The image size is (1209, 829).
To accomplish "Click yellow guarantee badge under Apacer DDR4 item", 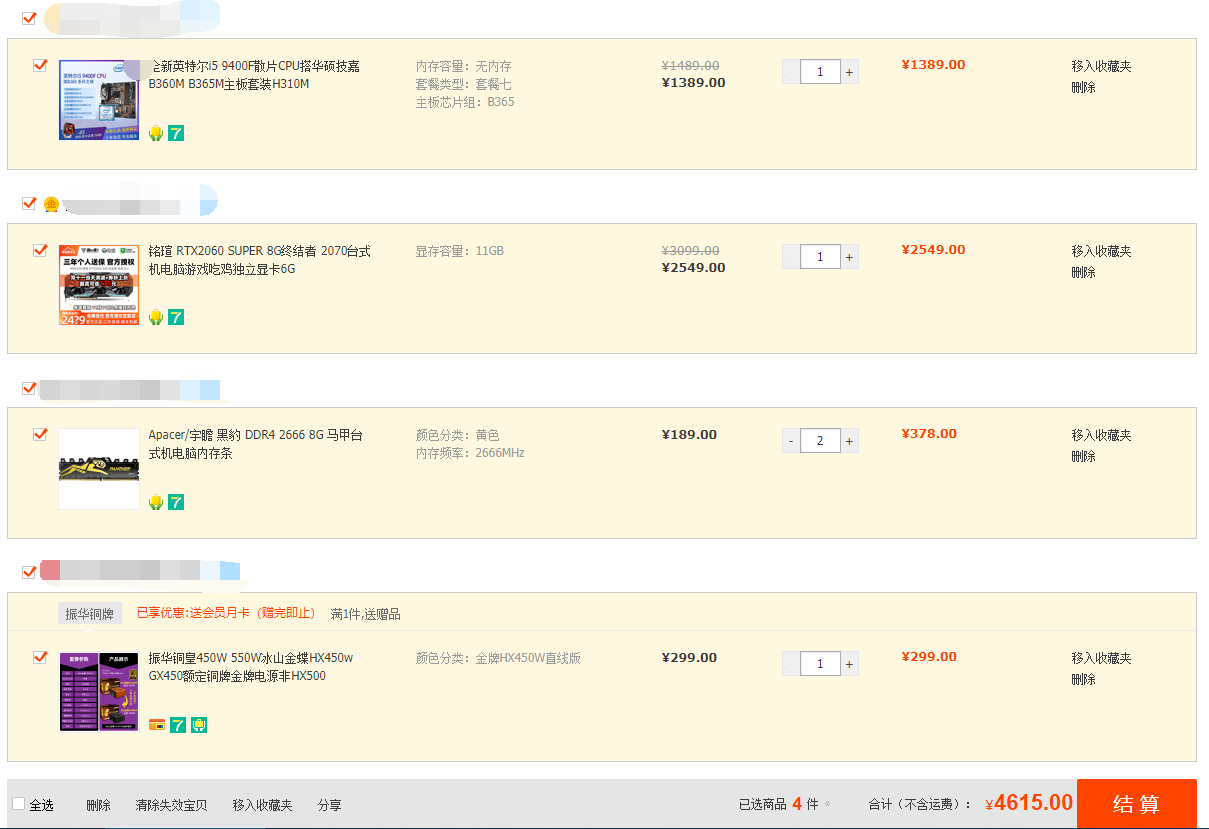I will point(156,502).
